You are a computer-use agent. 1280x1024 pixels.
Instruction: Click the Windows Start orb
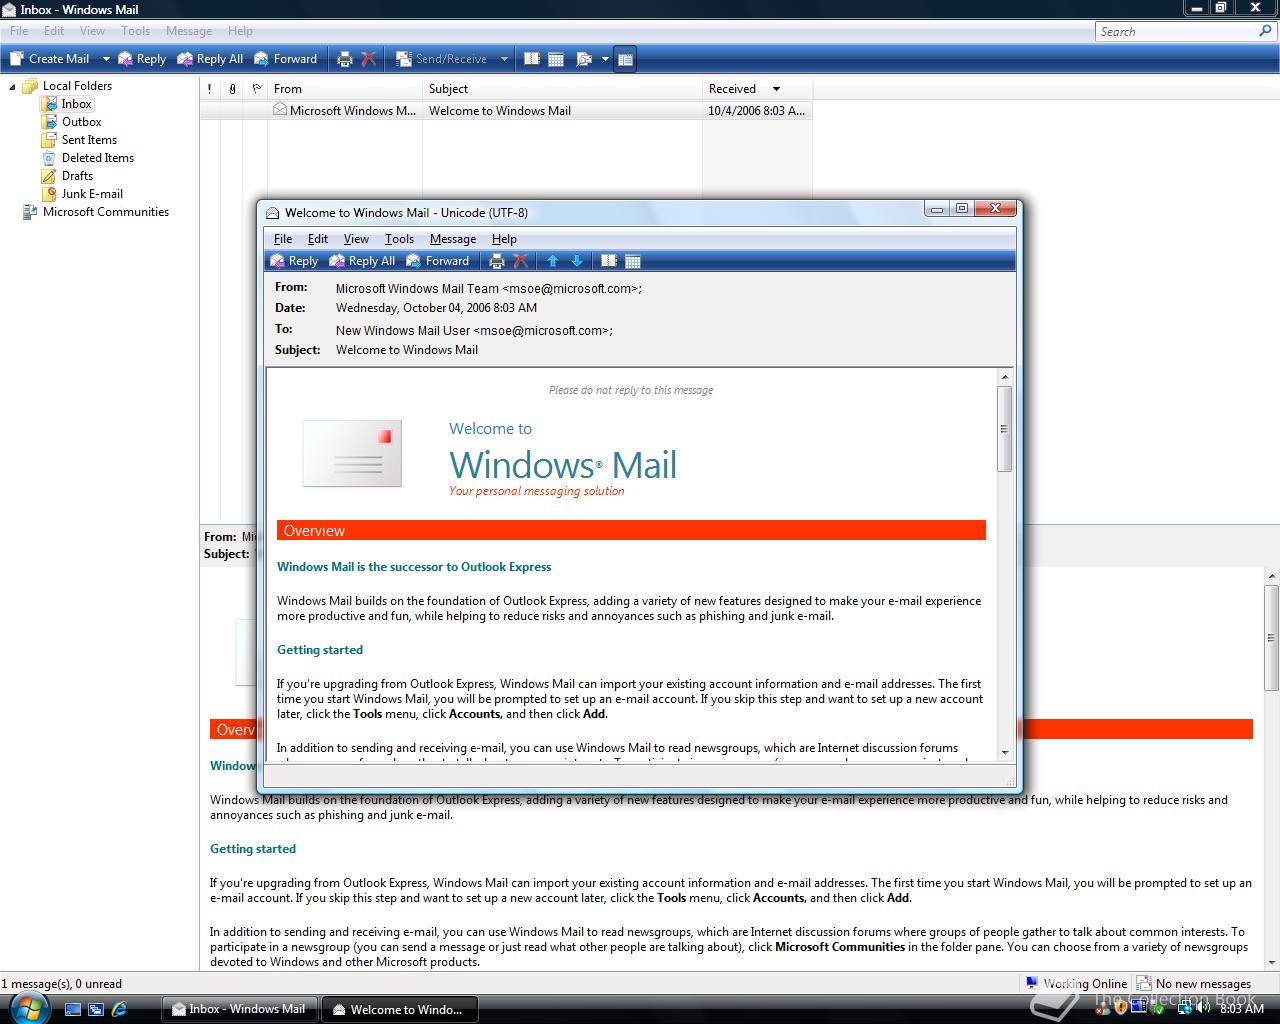tap(27, 1007)
